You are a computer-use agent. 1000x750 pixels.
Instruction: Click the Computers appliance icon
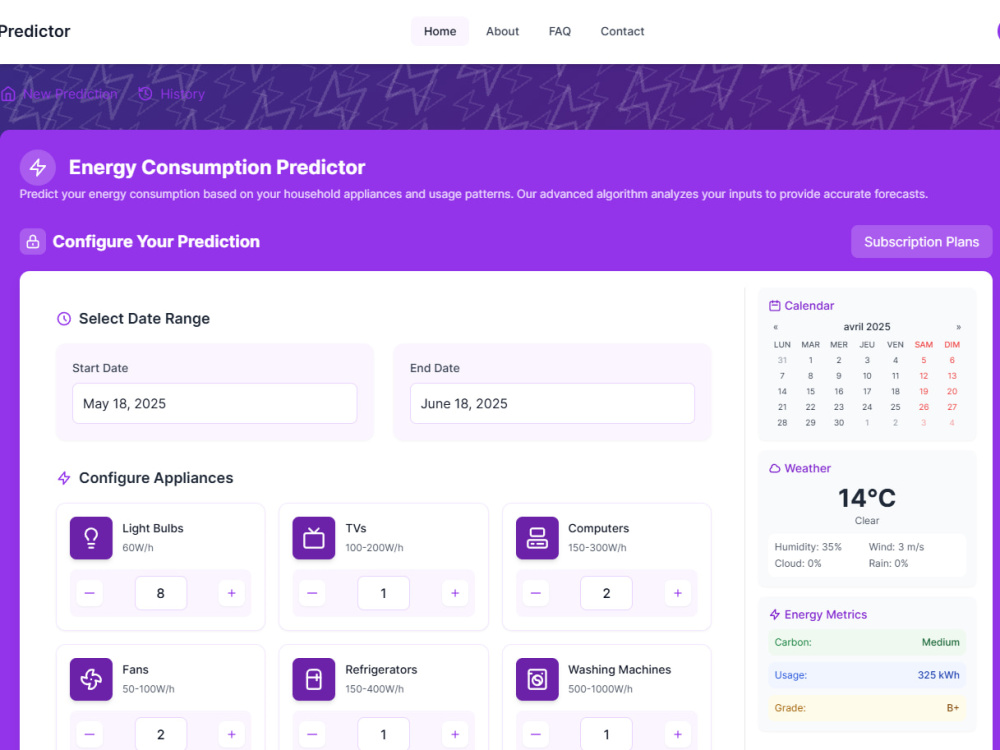pyautogui.click(x=537, y=538)
